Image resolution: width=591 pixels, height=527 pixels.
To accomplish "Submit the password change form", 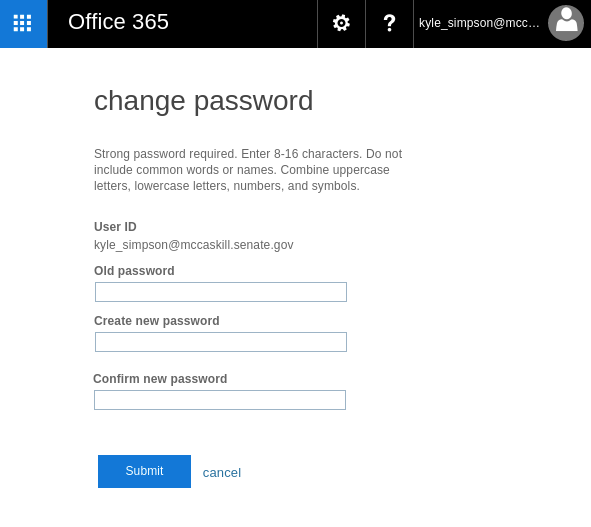I will (144, 471).
